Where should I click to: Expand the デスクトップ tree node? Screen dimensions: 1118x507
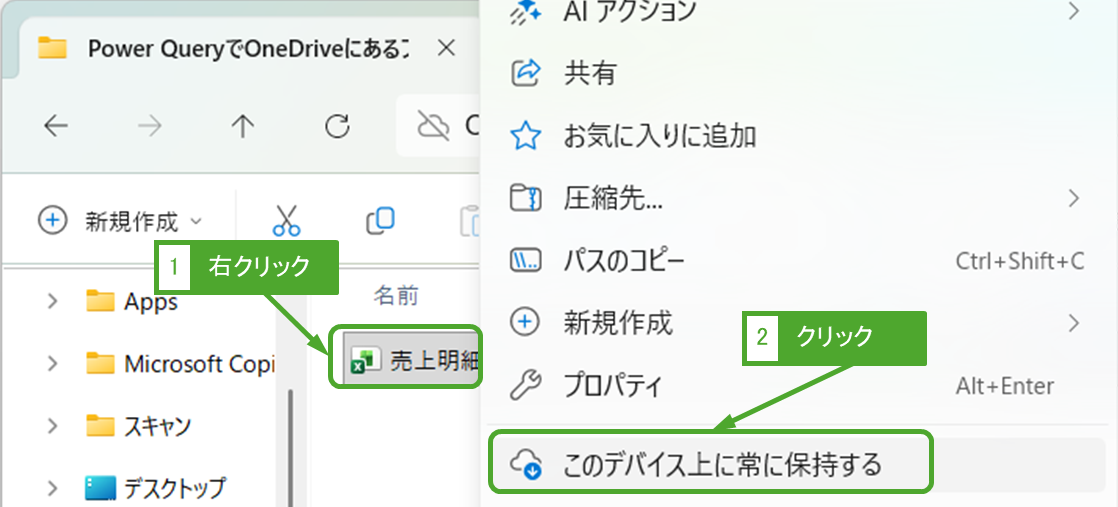tap(52, 488)
